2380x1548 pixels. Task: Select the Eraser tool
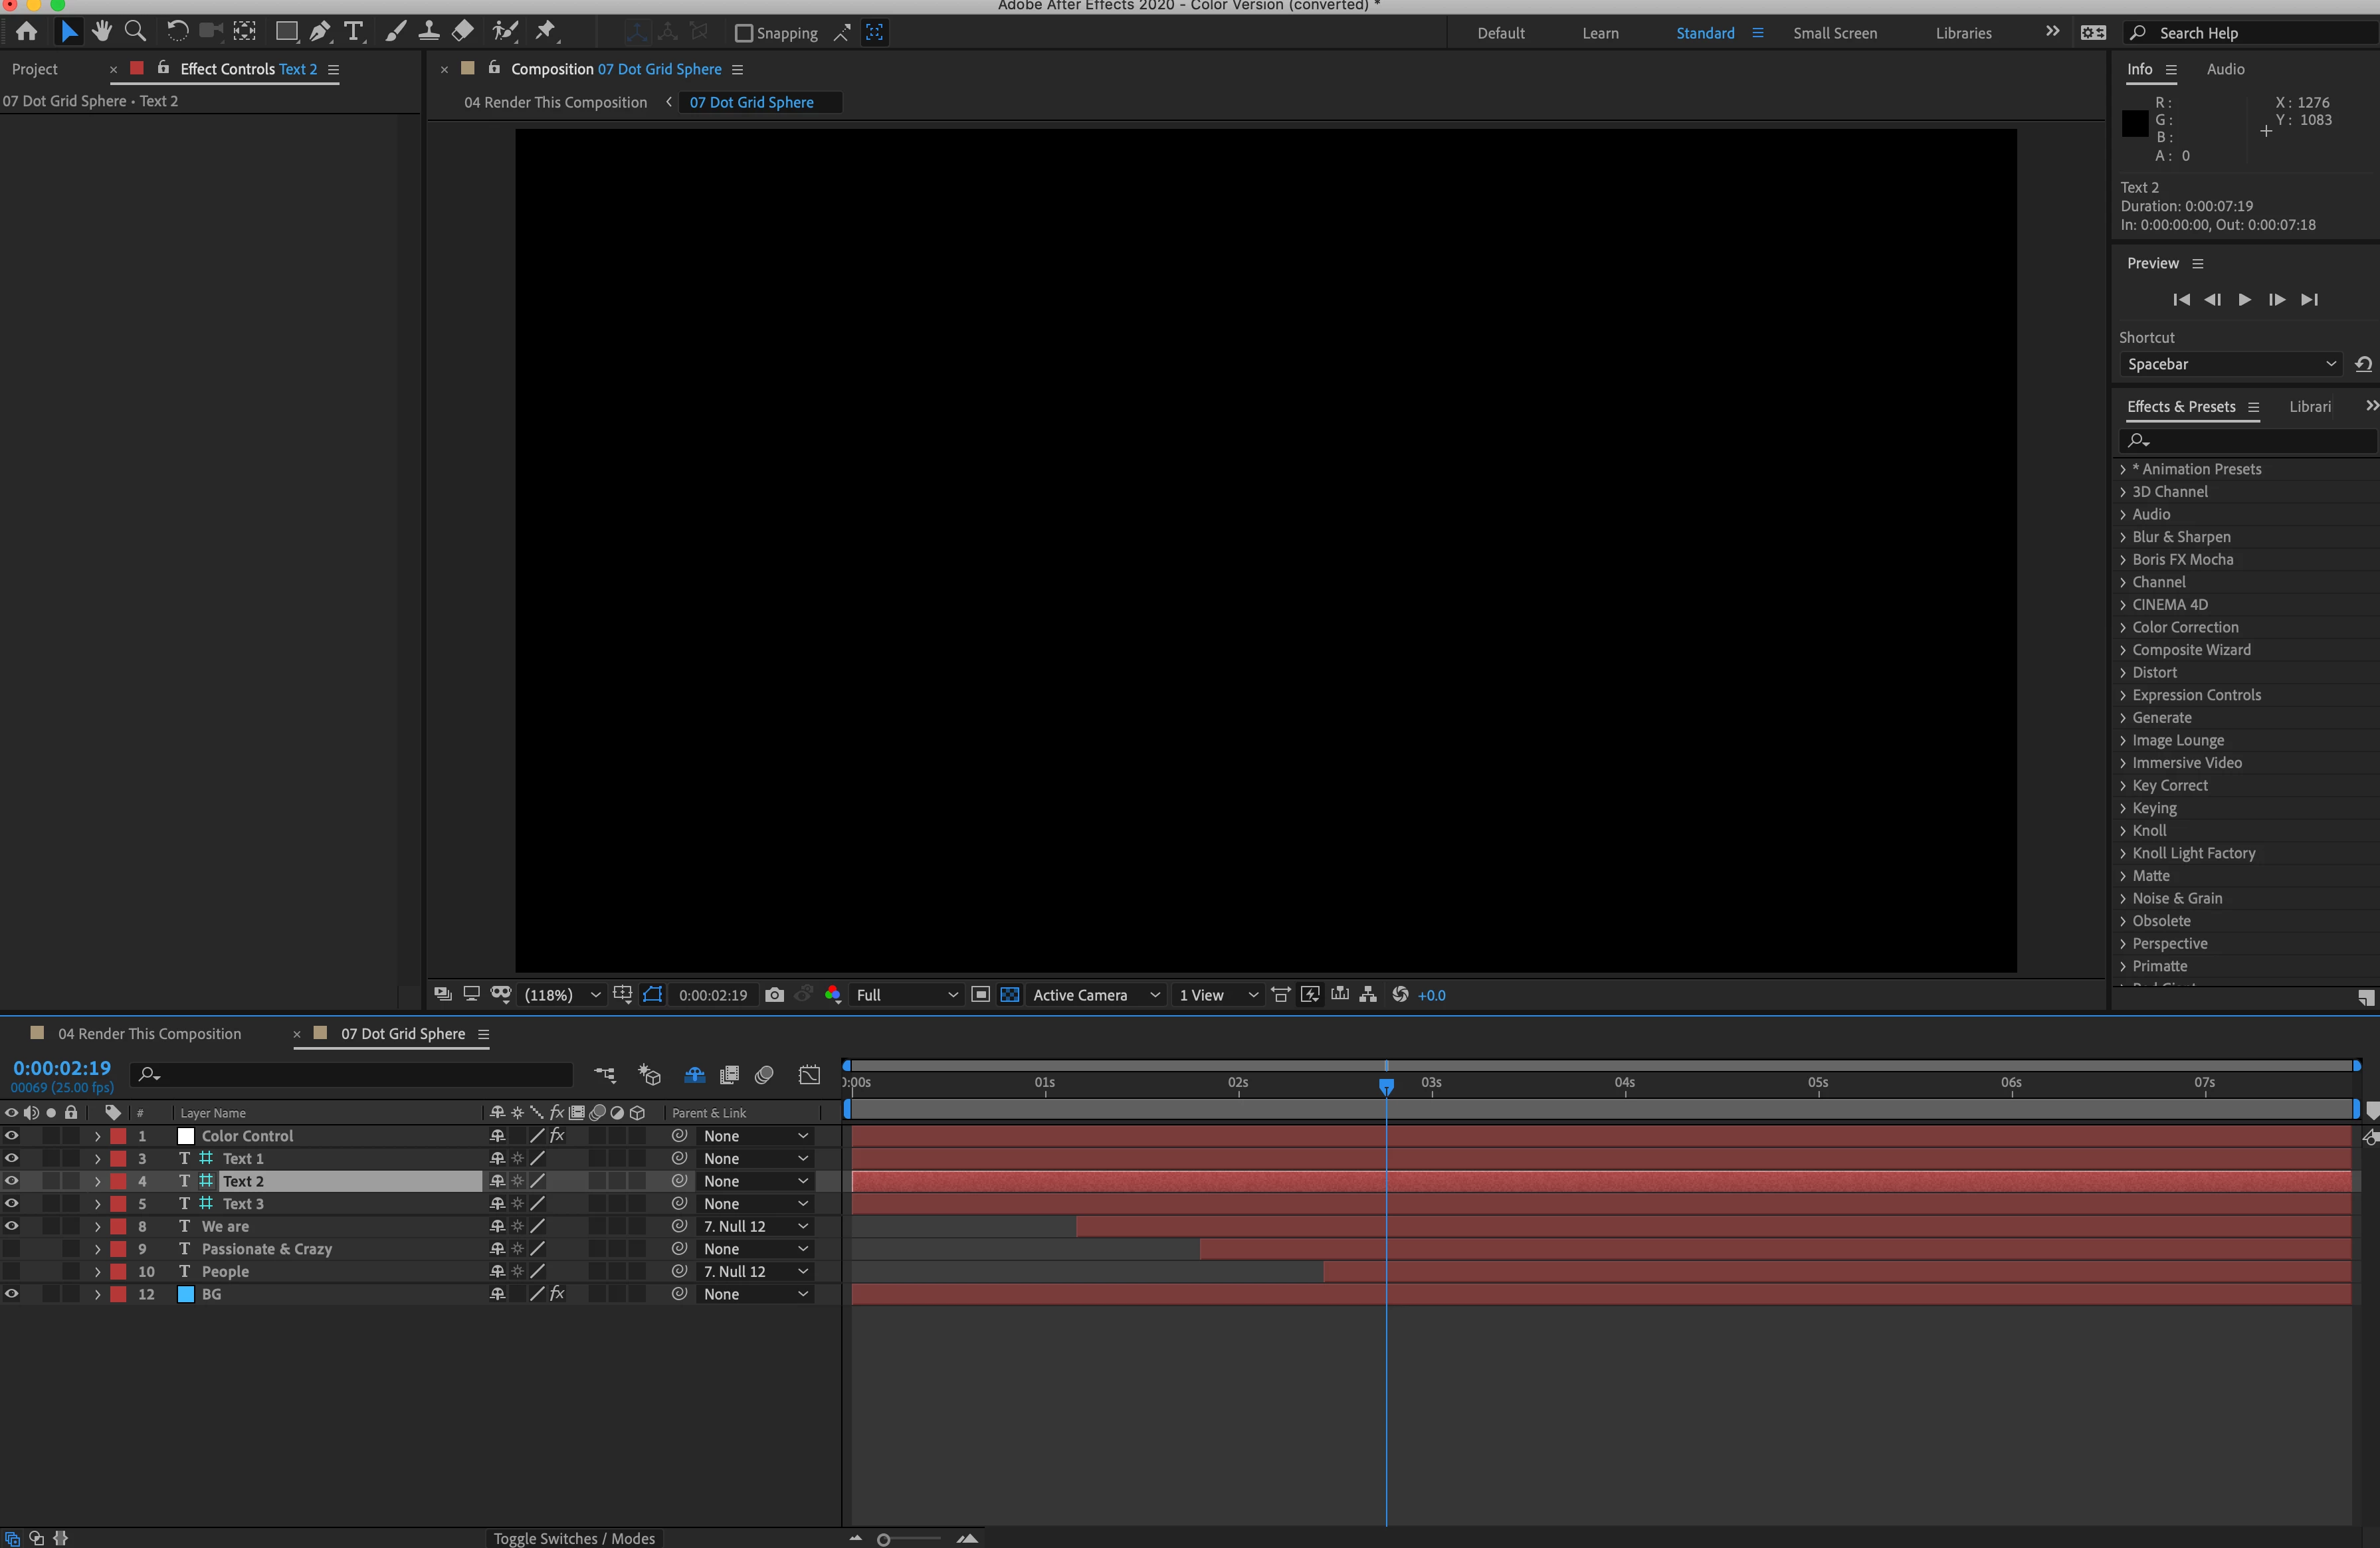pos(463,32)
